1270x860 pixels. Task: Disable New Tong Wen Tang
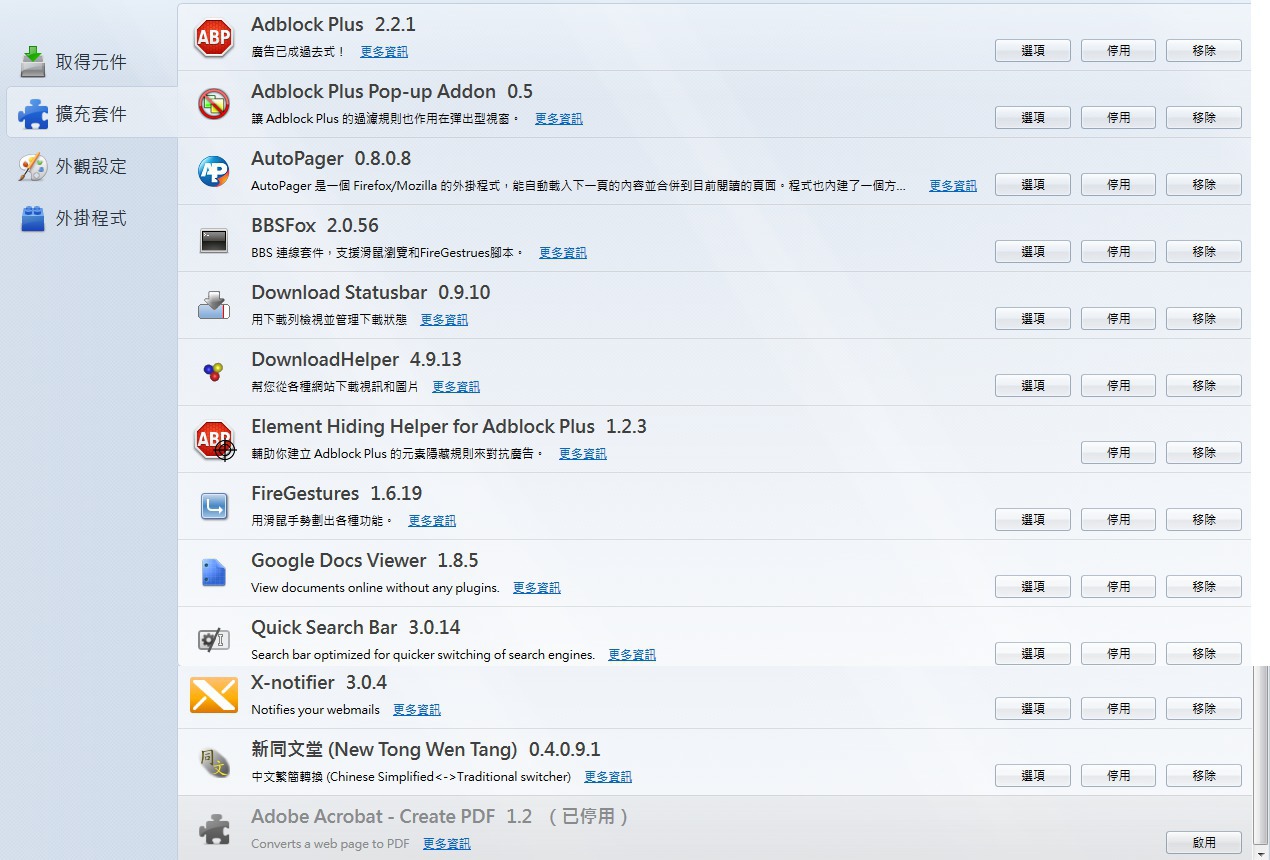(x=1118, y=776)
